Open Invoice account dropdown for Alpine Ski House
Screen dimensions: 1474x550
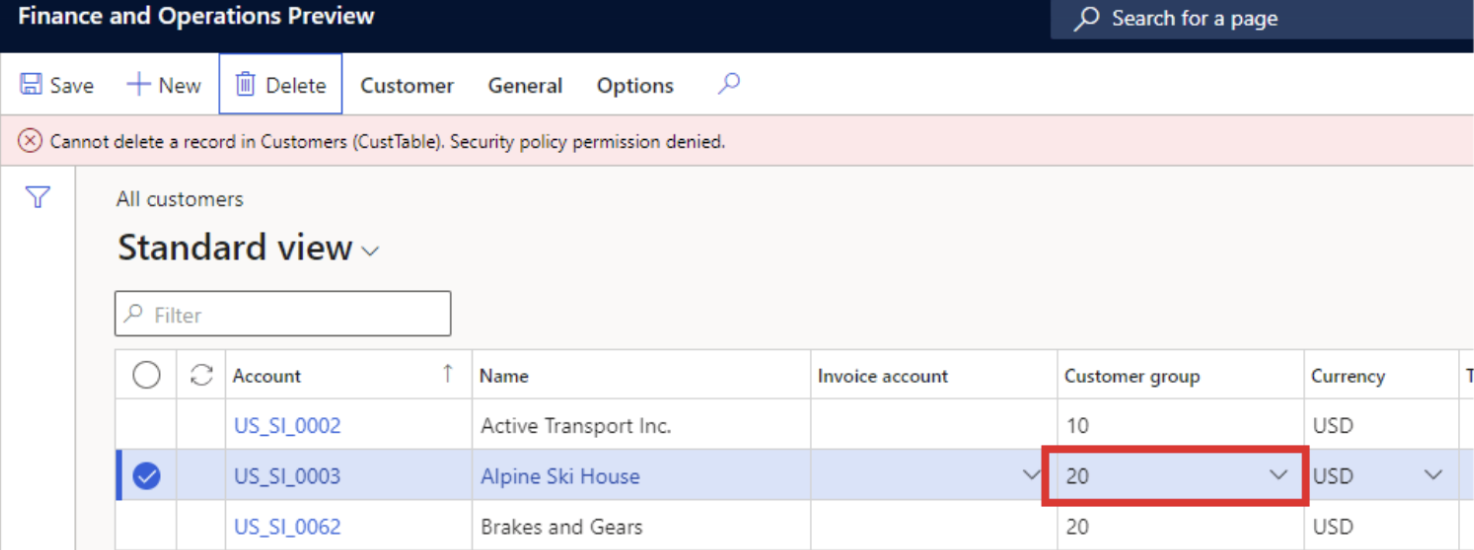coord(1032,475)
